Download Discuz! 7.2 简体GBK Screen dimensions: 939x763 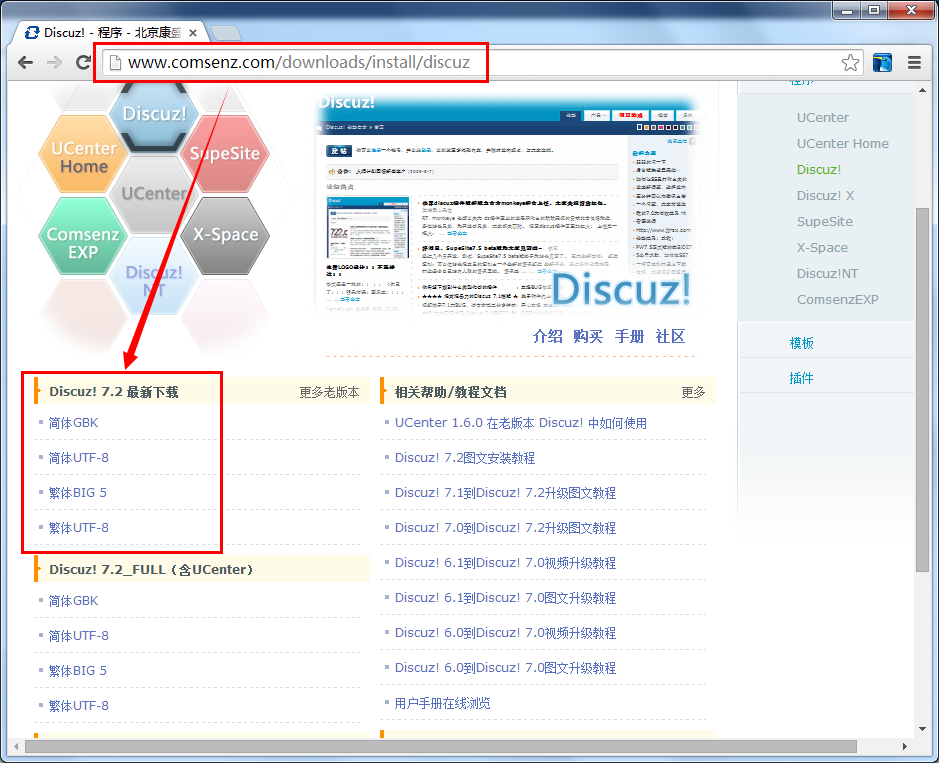click(73, 423)
